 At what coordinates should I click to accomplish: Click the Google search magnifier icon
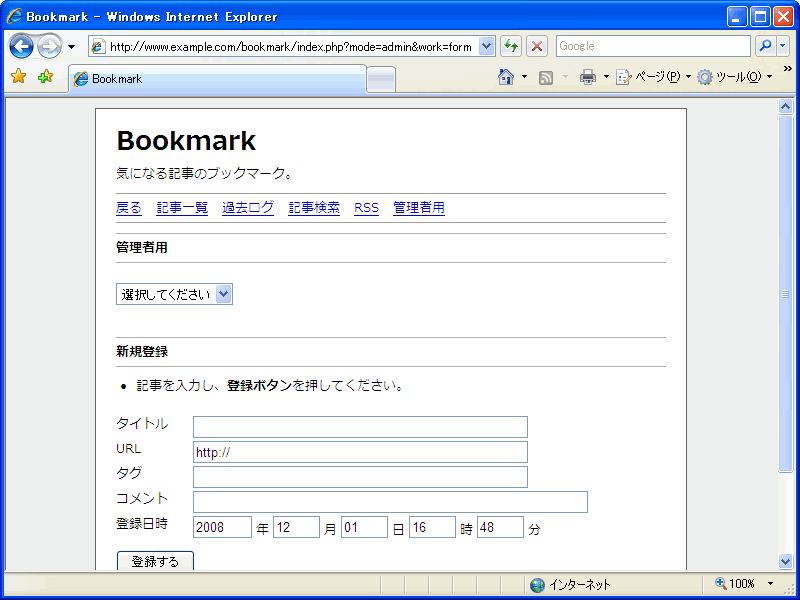click(x=764, y=46)
